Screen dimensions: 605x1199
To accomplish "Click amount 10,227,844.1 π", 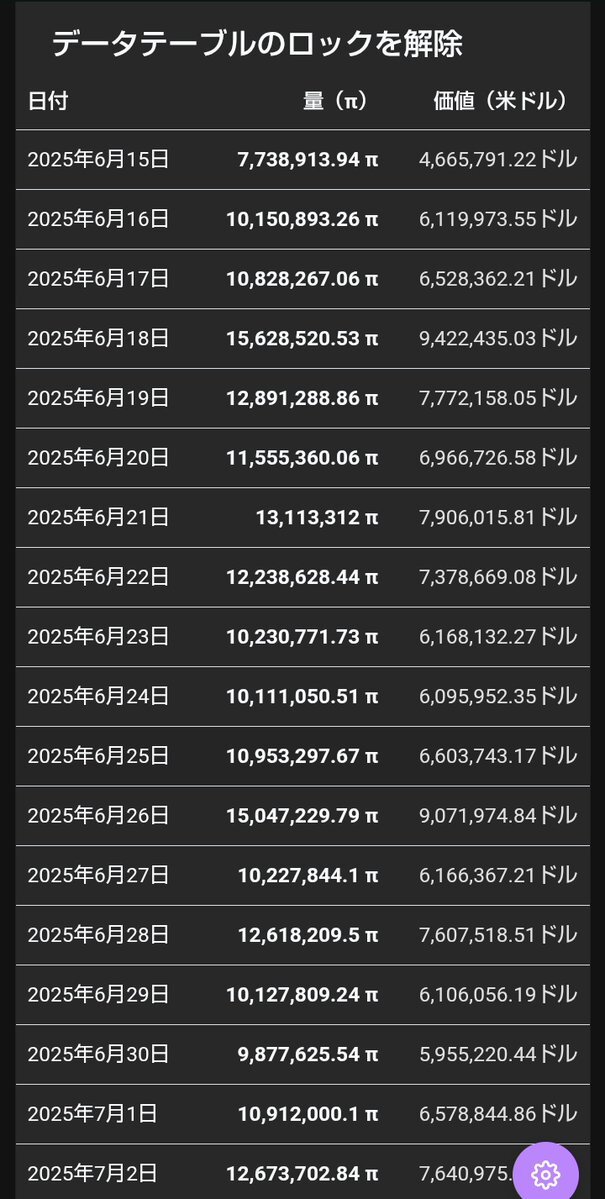I will (308, 876).
